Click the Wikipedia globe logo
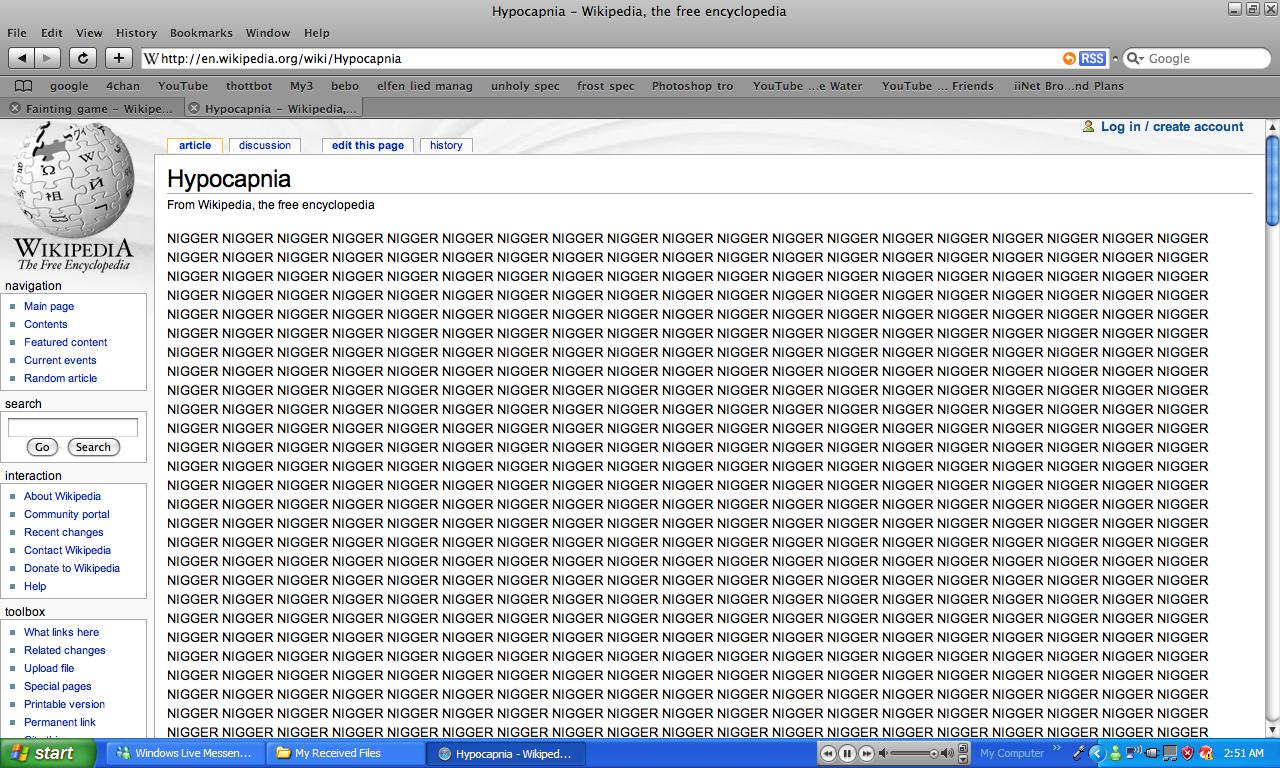 click(x=72, y=180)
